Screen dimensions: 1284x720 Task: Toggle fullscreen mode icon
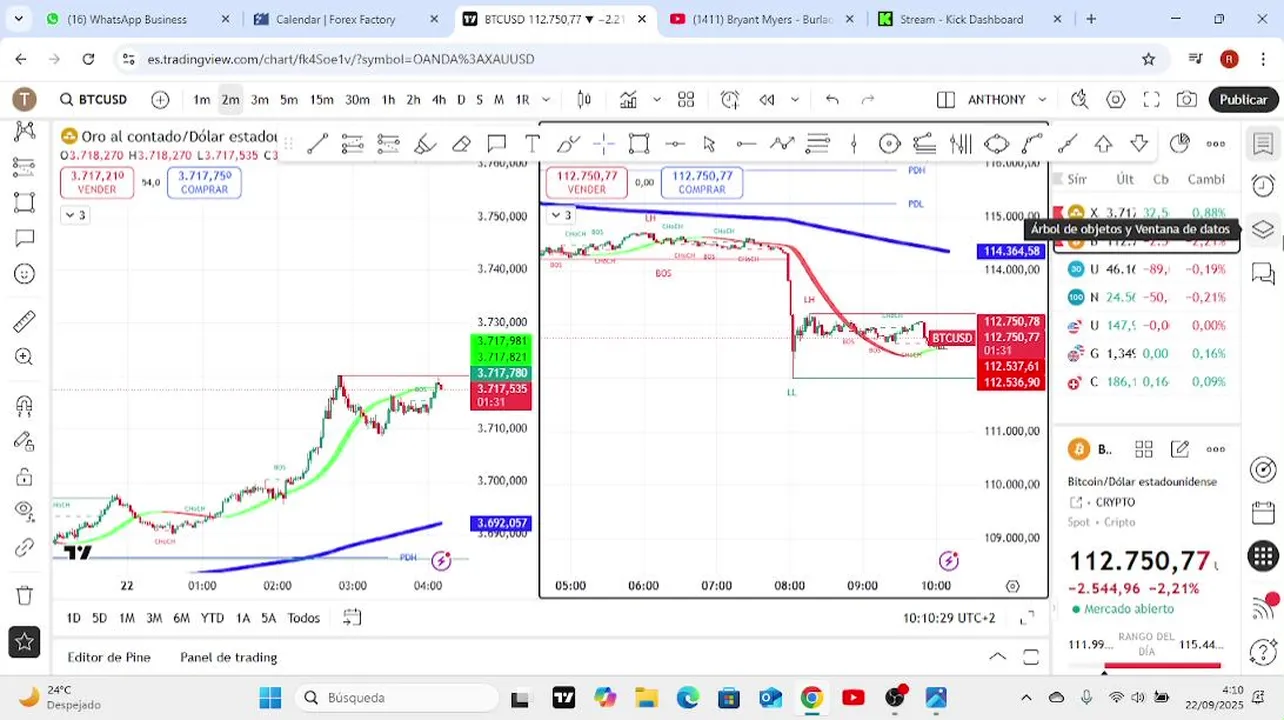(x=1151, y=99)
